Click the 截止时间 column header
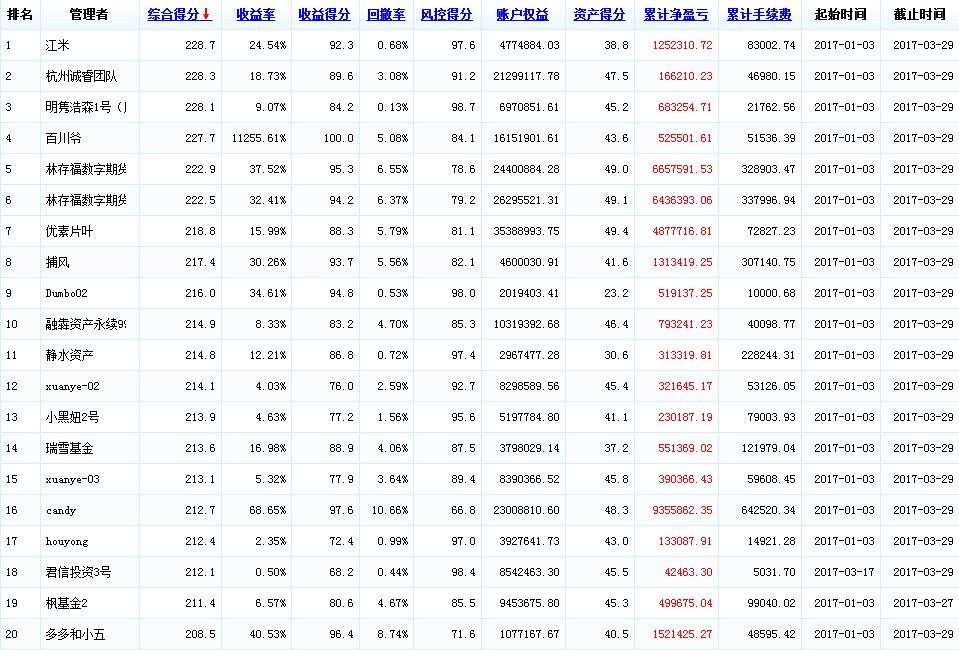 pyautogui.click(x=919, y=14)
